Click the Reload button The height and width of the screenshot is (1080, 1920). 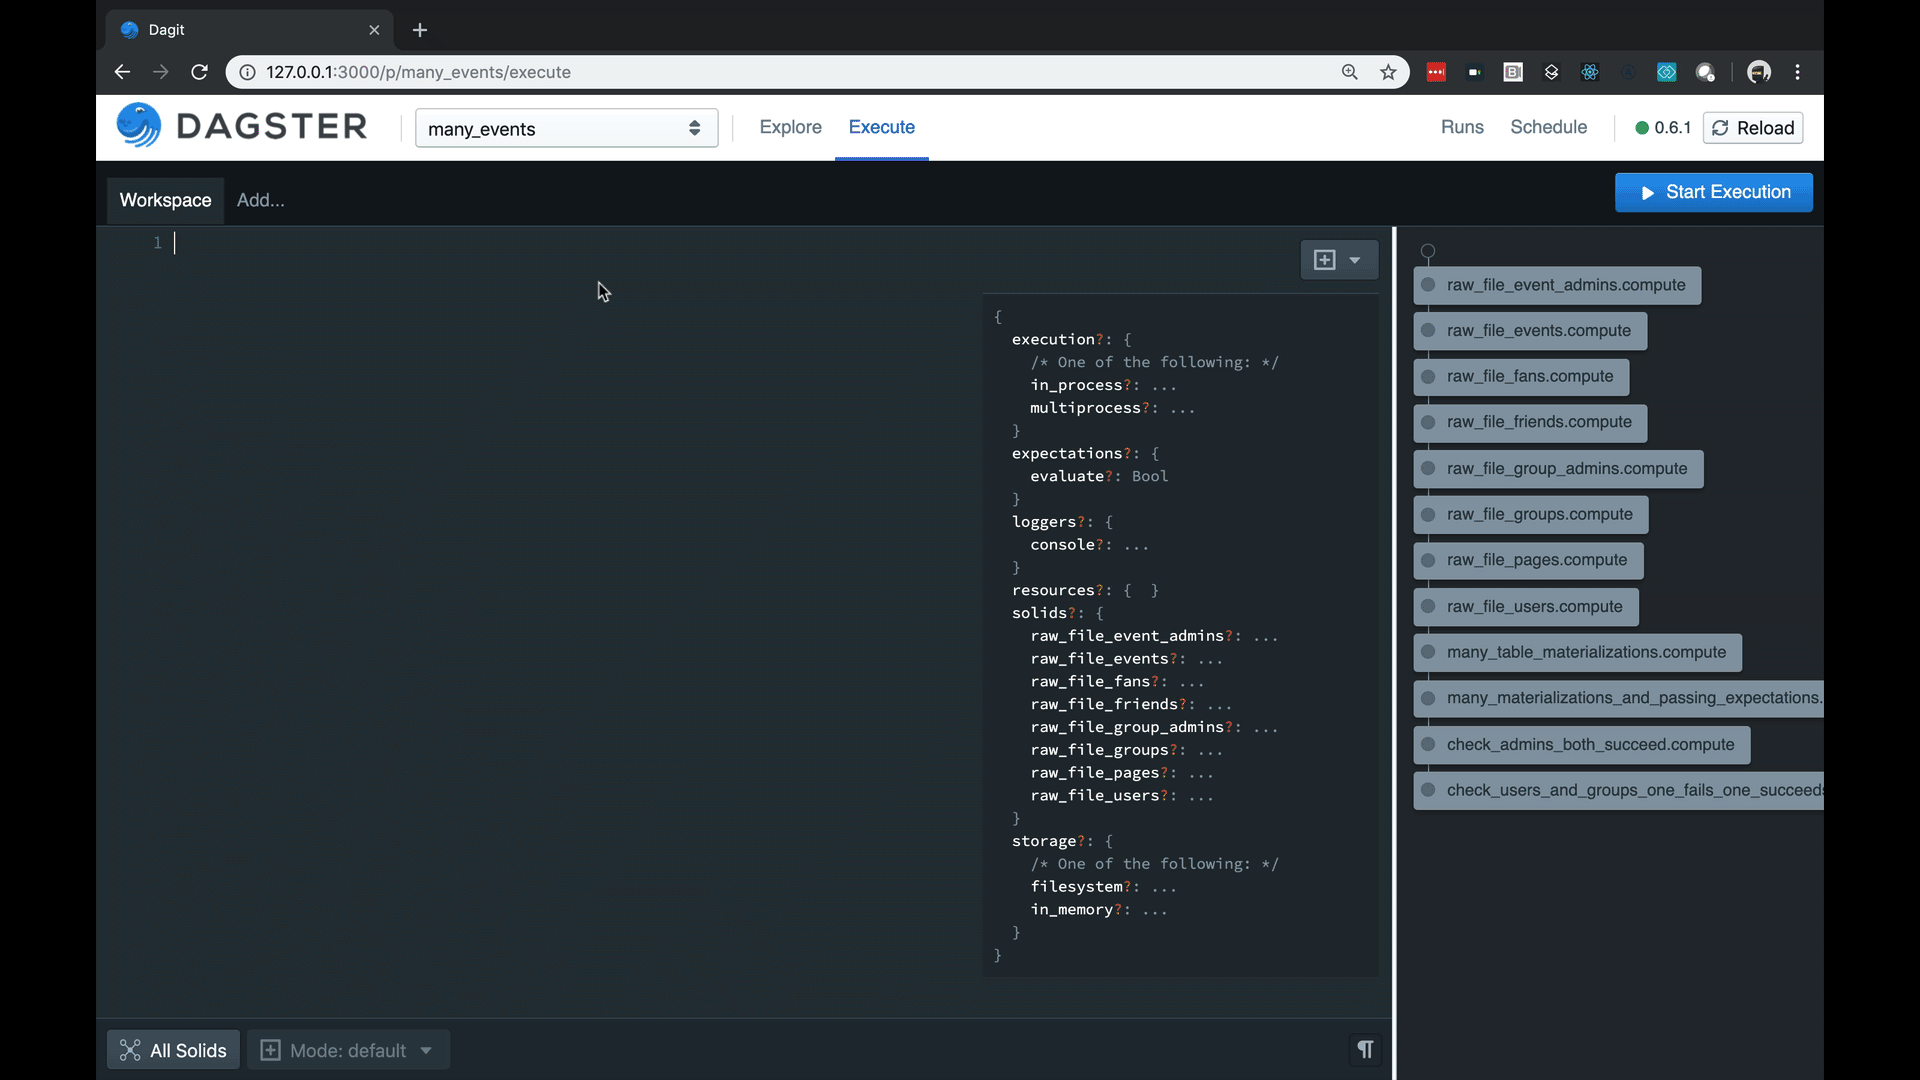pyautogui.click(x=1753, y=128)
